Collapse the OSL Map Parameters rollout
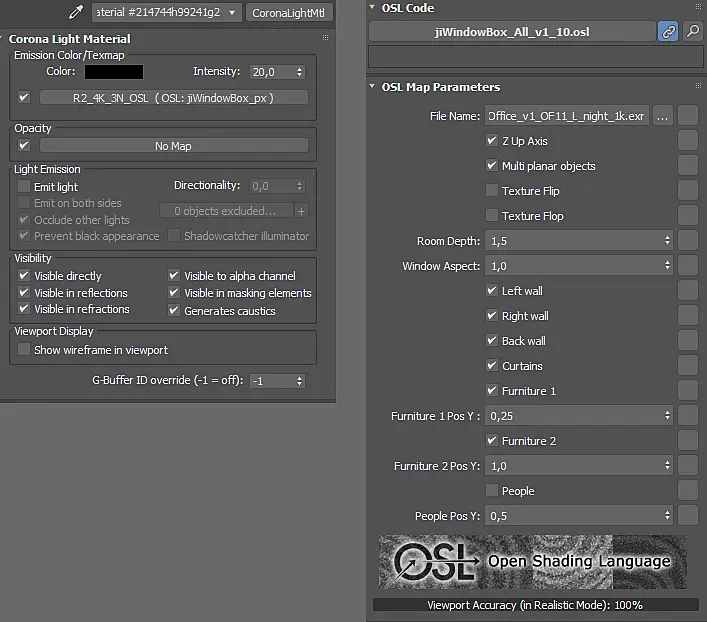 point(372,86)
